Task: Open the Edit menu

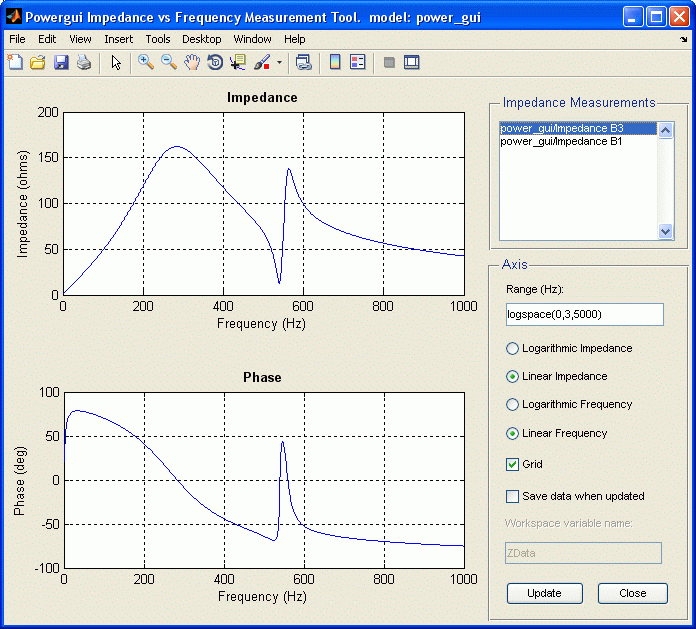Action: (x=47, y=39)
